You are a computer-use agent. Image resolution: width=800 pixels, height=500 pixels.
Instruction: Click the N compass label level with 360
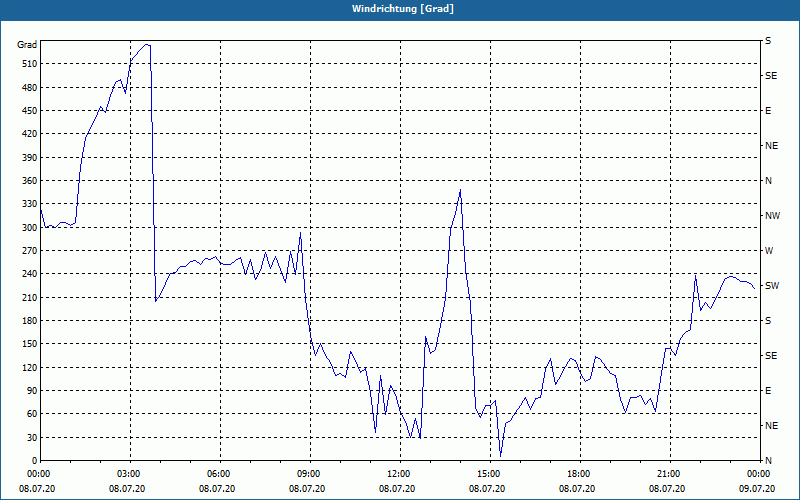pos(768,181)
